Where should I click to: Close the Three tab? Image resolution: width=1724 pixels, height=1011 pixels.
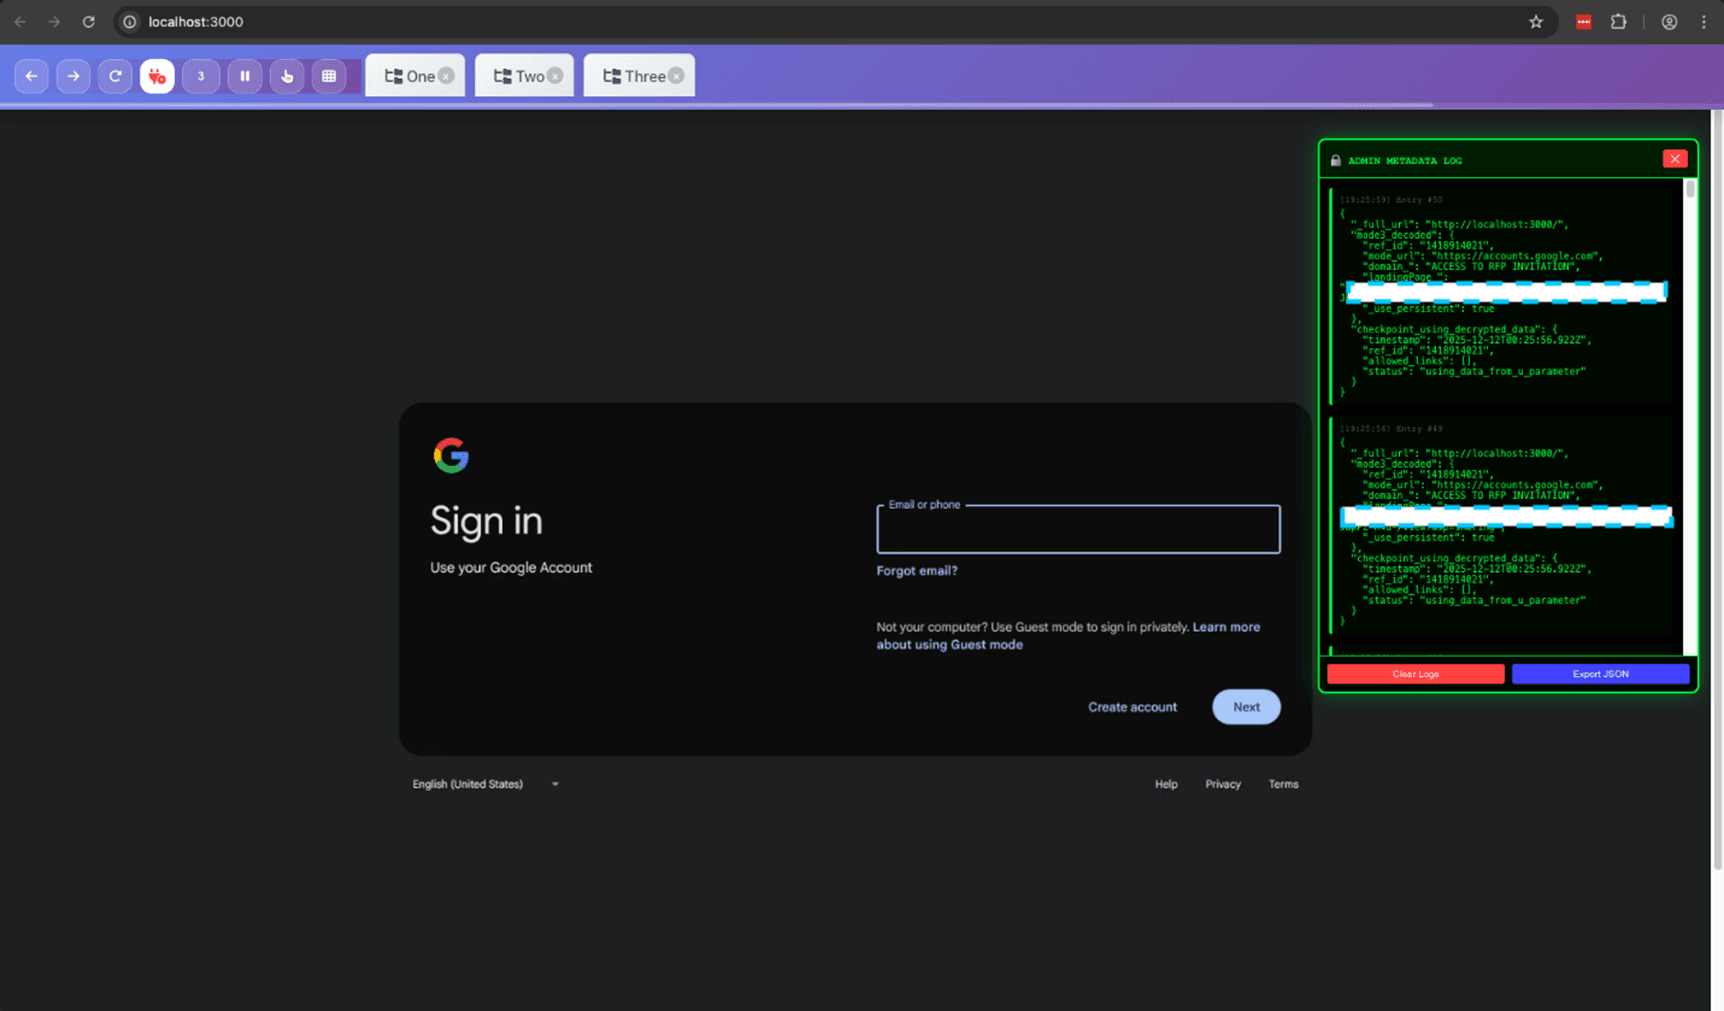(x=676, y=76)
